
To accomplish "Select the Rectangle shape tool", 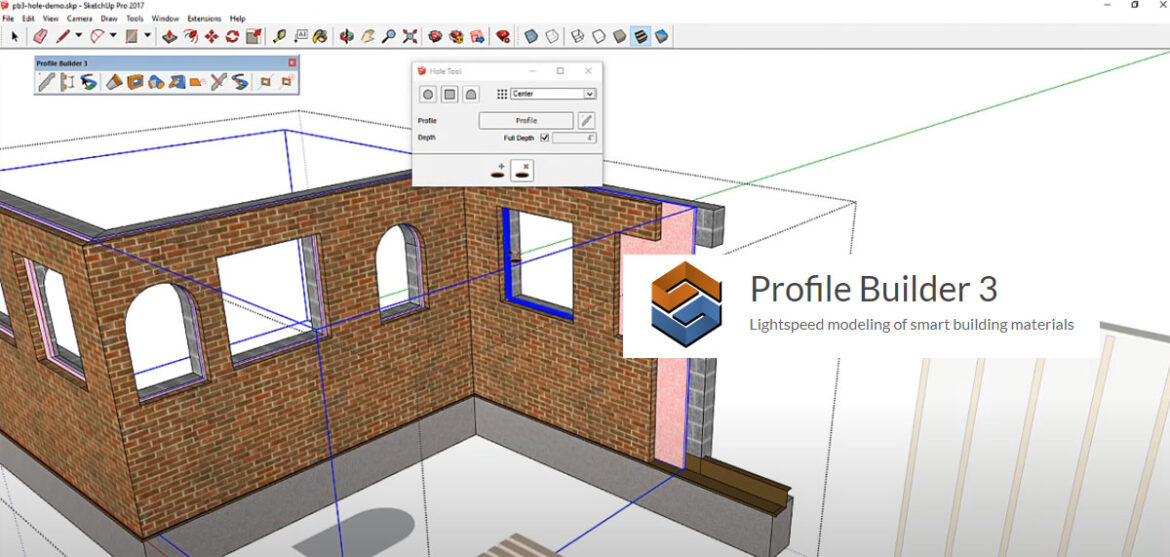I will (131, 36).
